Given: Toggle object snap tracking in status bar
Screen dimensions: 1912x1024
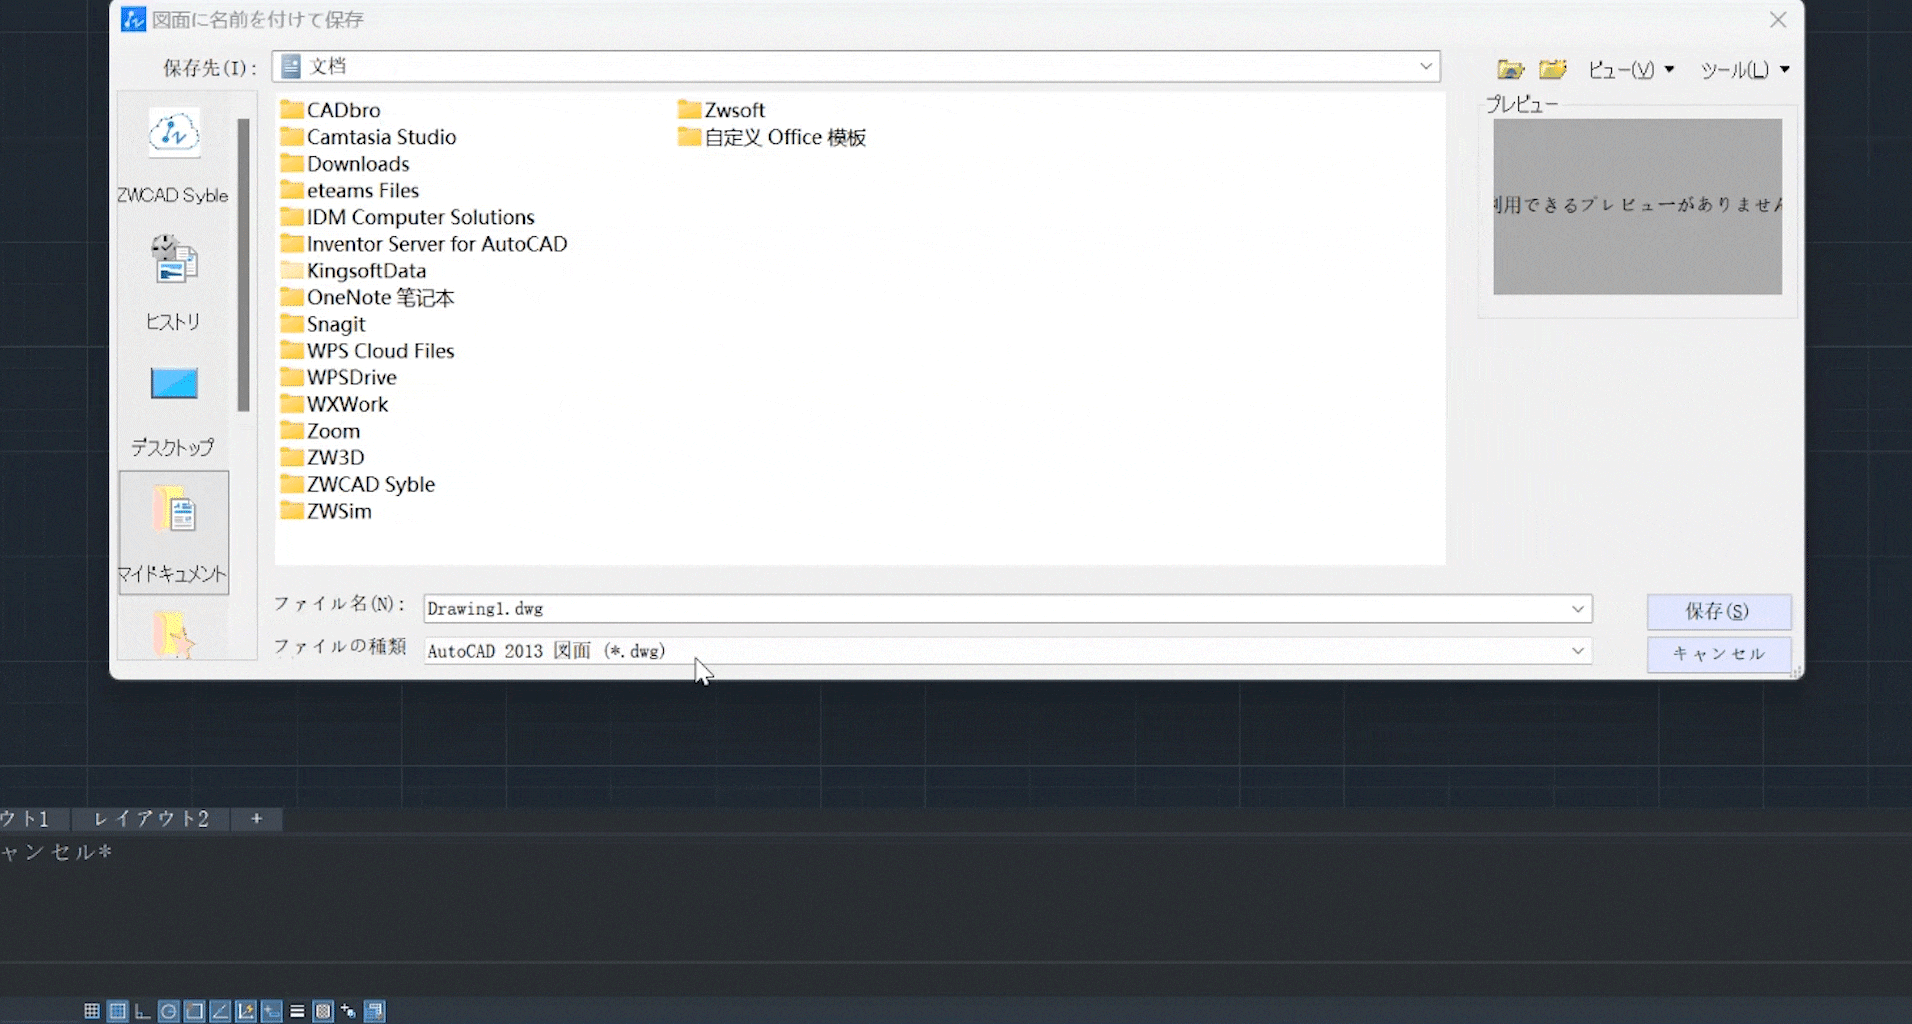Looking at the screenshot, I should click(x=220, y=1011).
